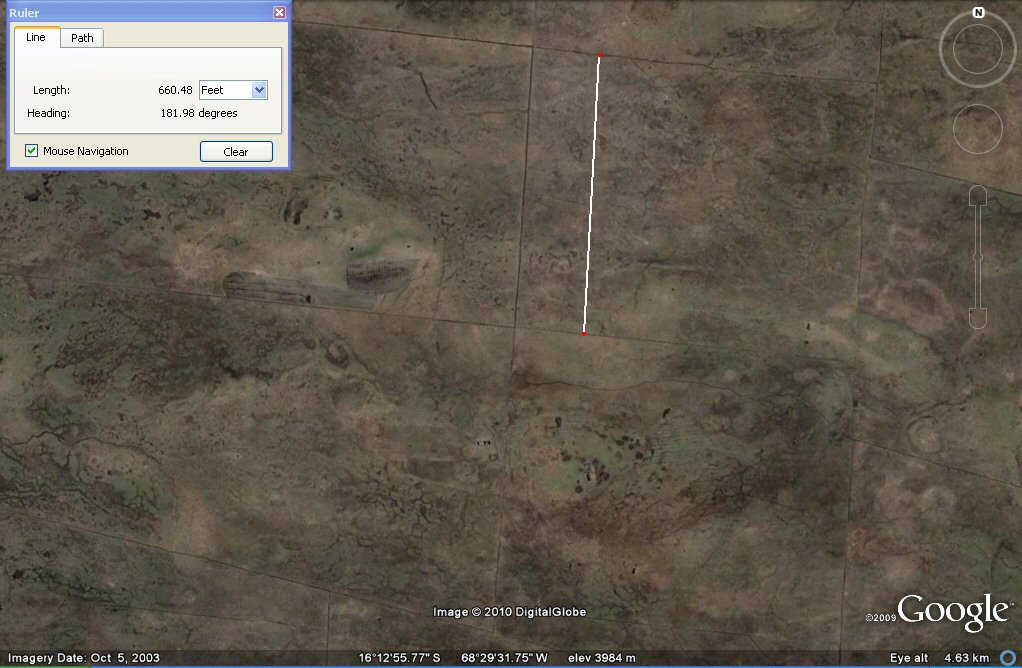Switch to the Line tab
Screen dimensions: 1022x668
[36, 38]
